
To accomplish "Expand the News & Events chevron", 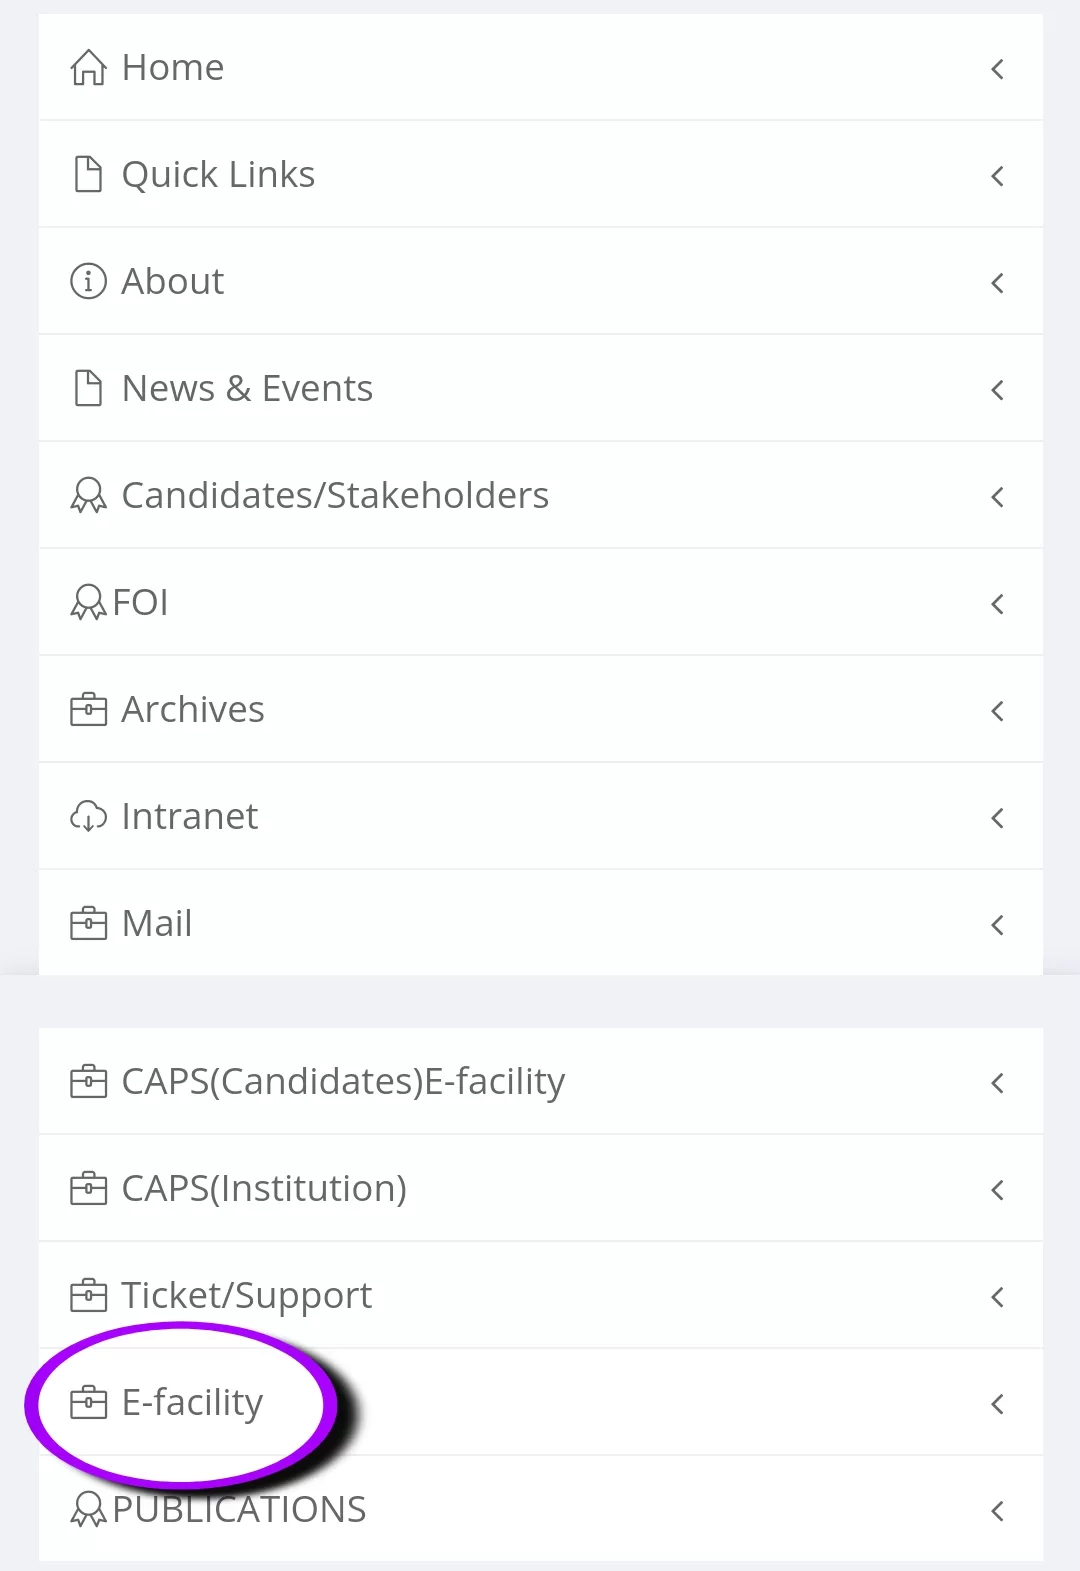I will point(997,390).
